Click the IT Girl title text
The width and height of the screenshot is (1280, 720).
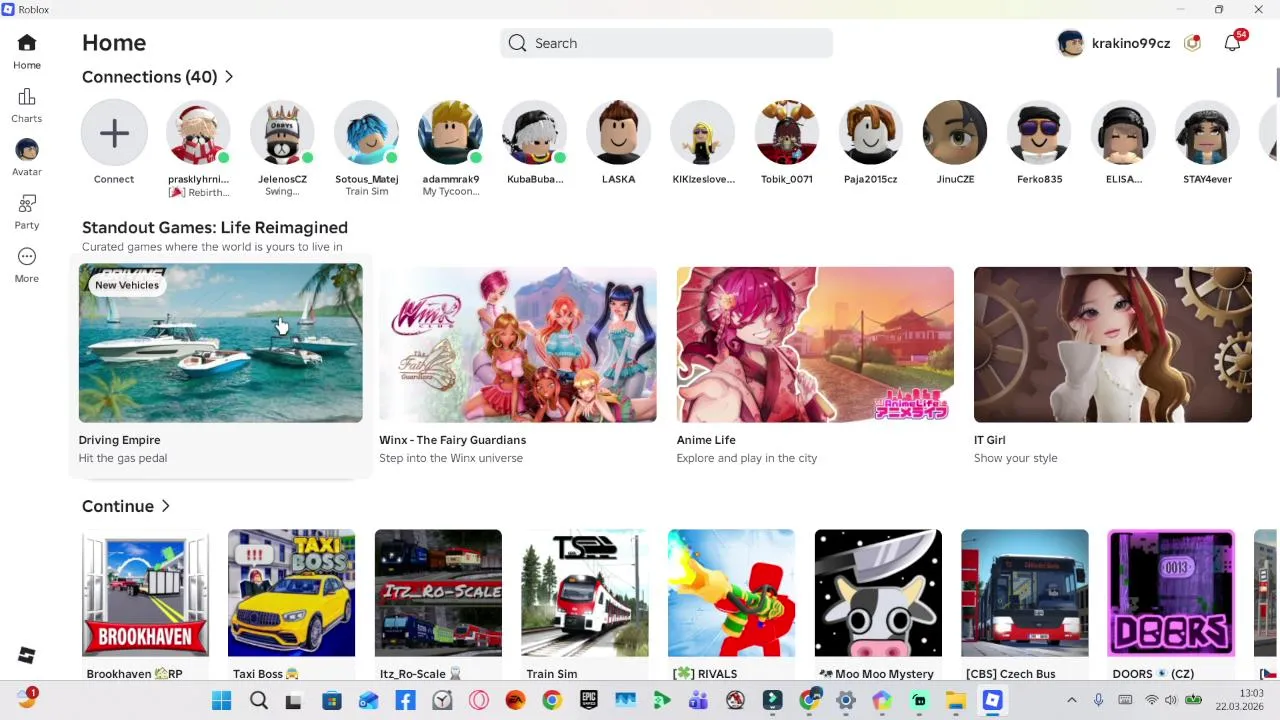click(990, 440)
